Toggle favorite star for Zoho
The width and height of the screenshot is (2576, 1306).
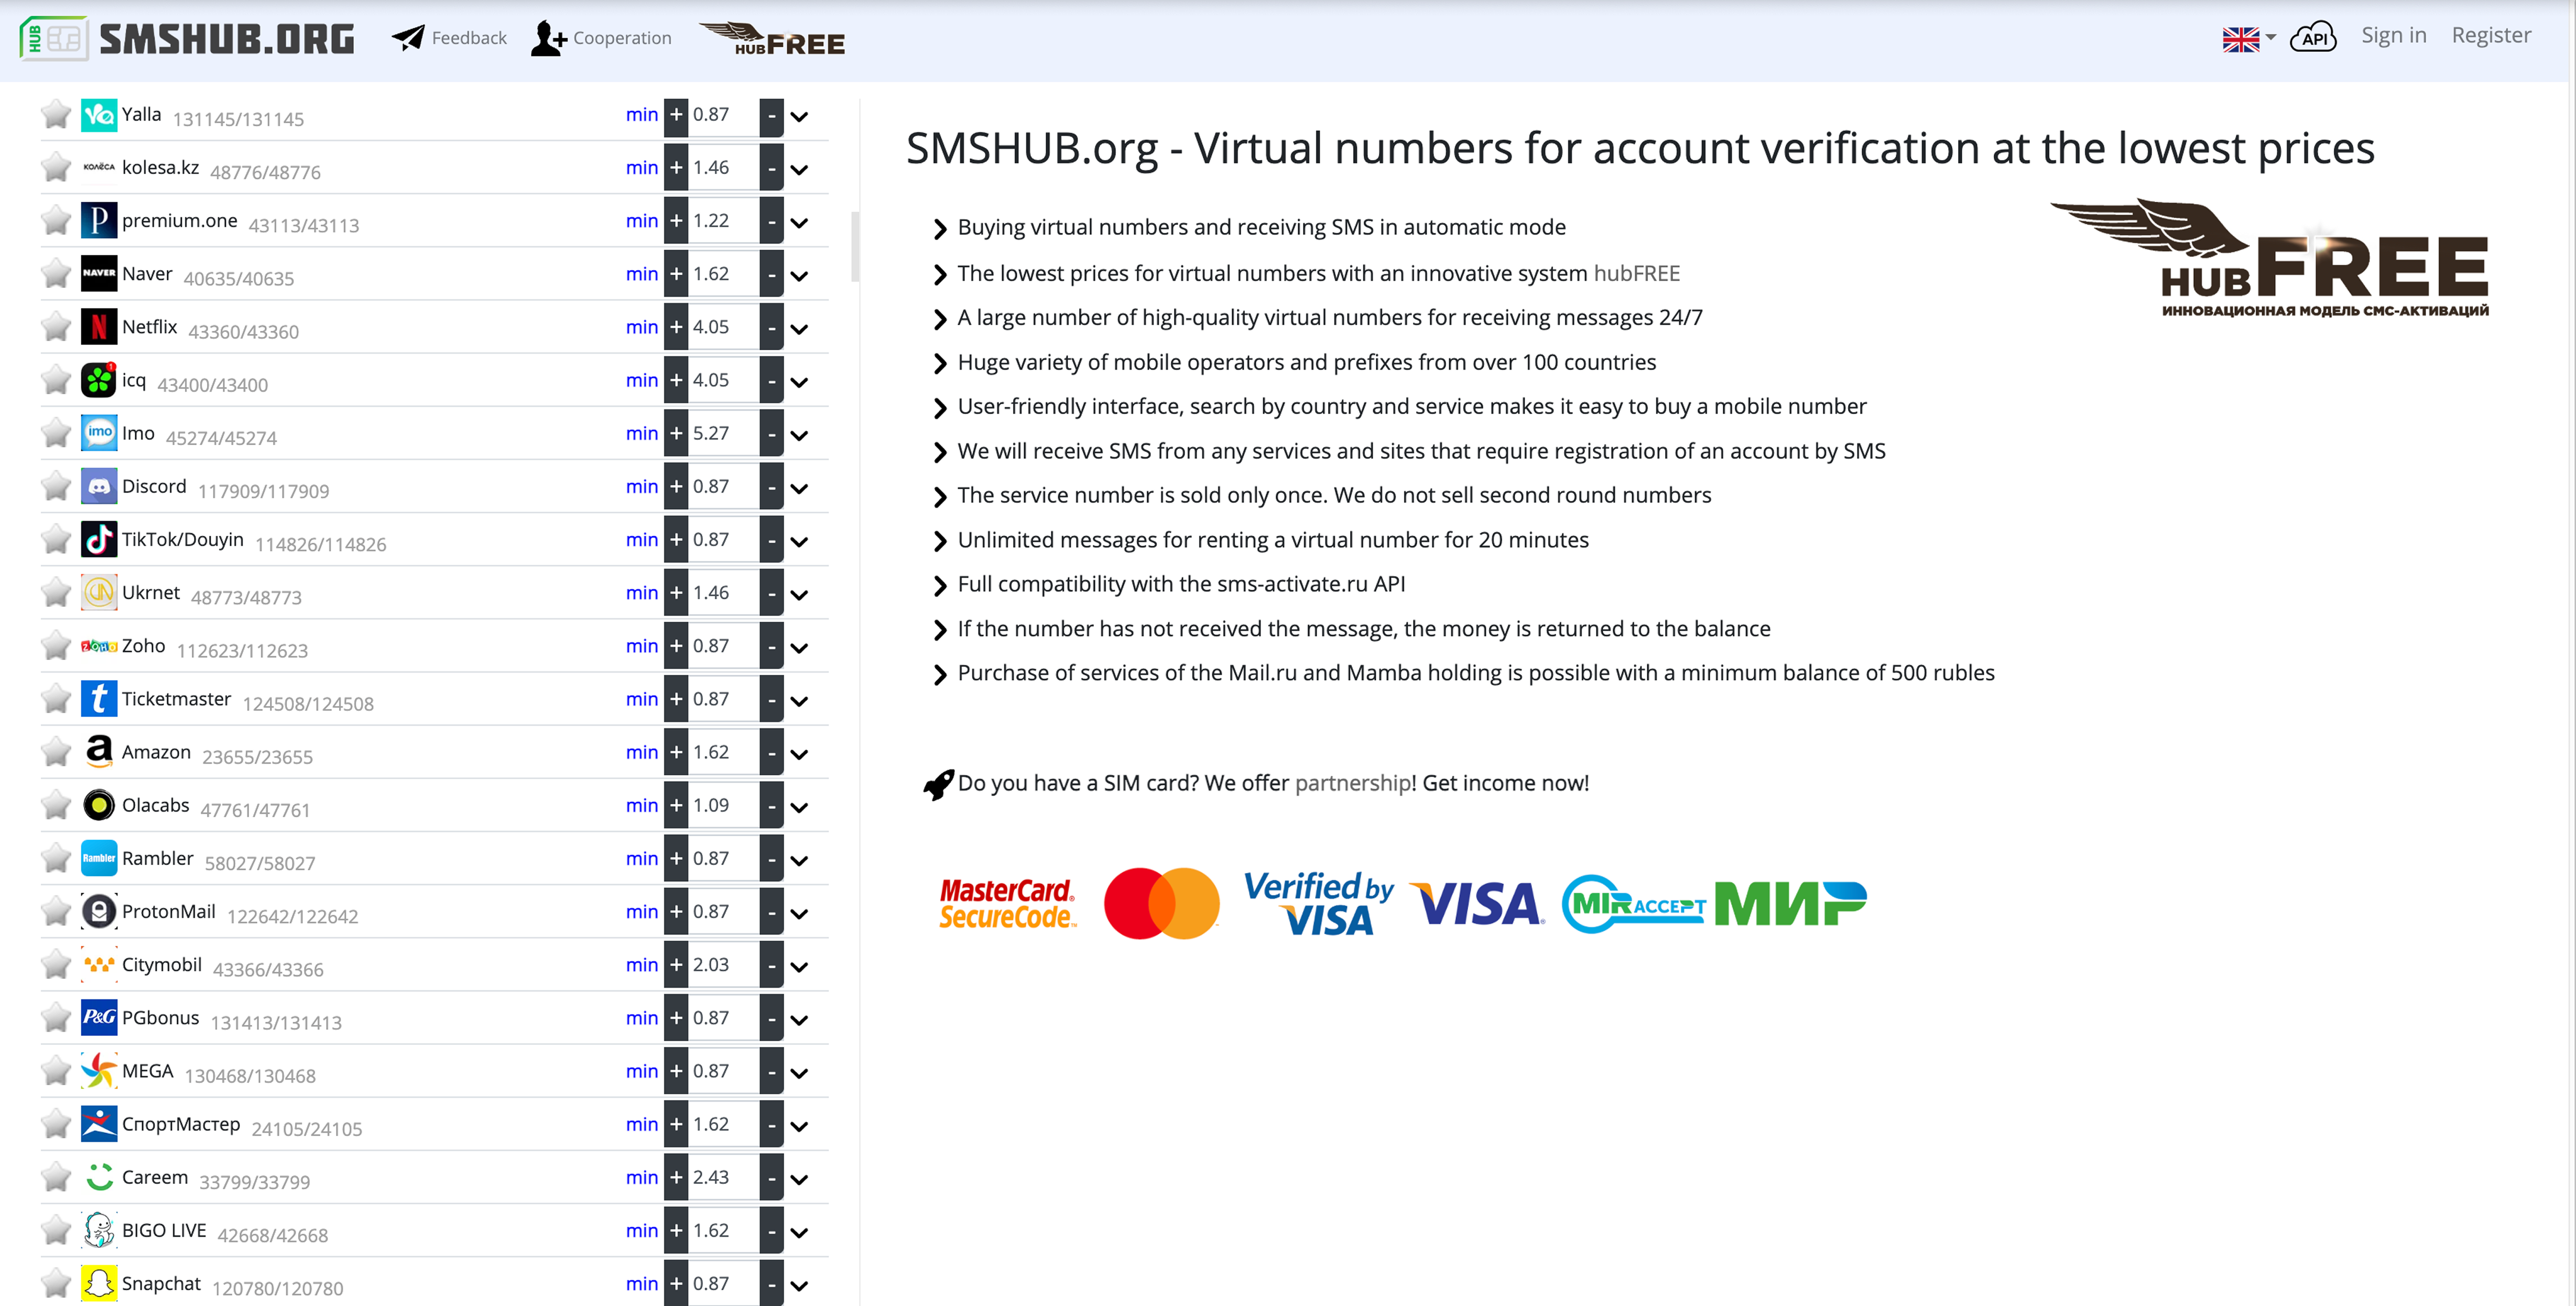coord(56,646)
